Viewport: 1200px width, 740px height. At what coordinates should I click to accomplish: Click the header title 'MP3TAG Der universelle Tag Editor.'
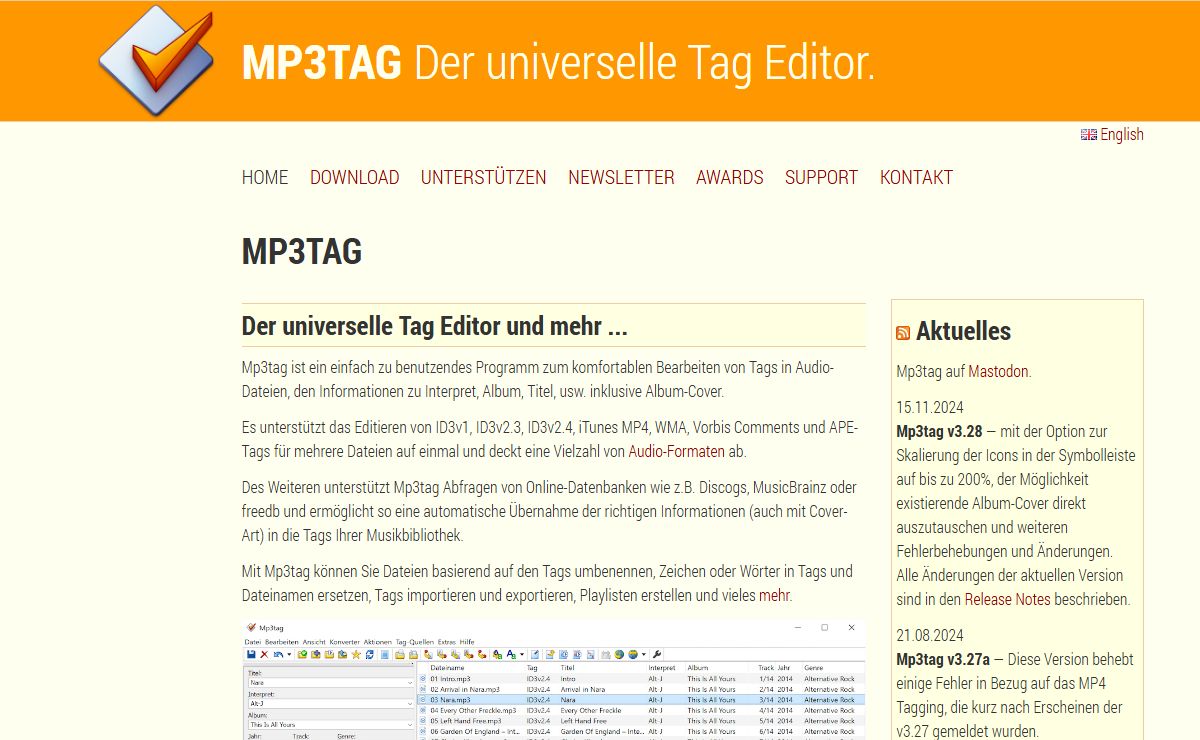558,62
